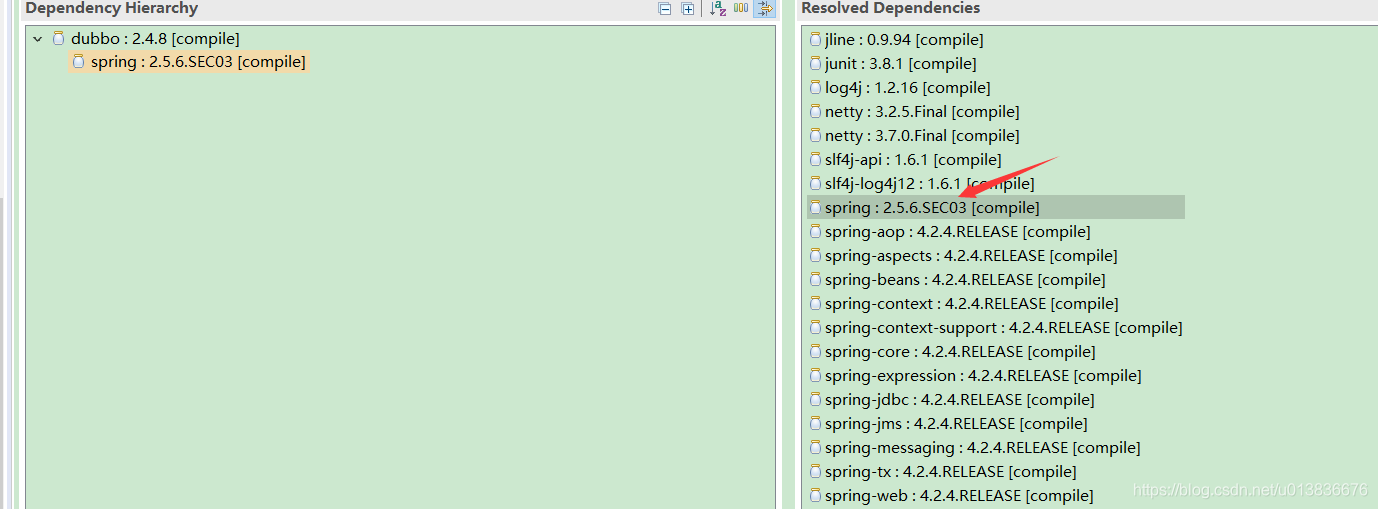Click jar icon next to spring-context-support
Viewport: 1378px width, 509px height.
pyautogui.click(x=815, y=328)
